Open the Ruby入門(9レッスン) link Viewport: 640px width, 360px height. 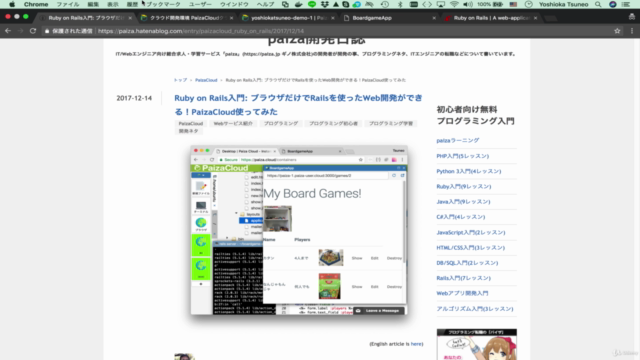coord(464,187)
